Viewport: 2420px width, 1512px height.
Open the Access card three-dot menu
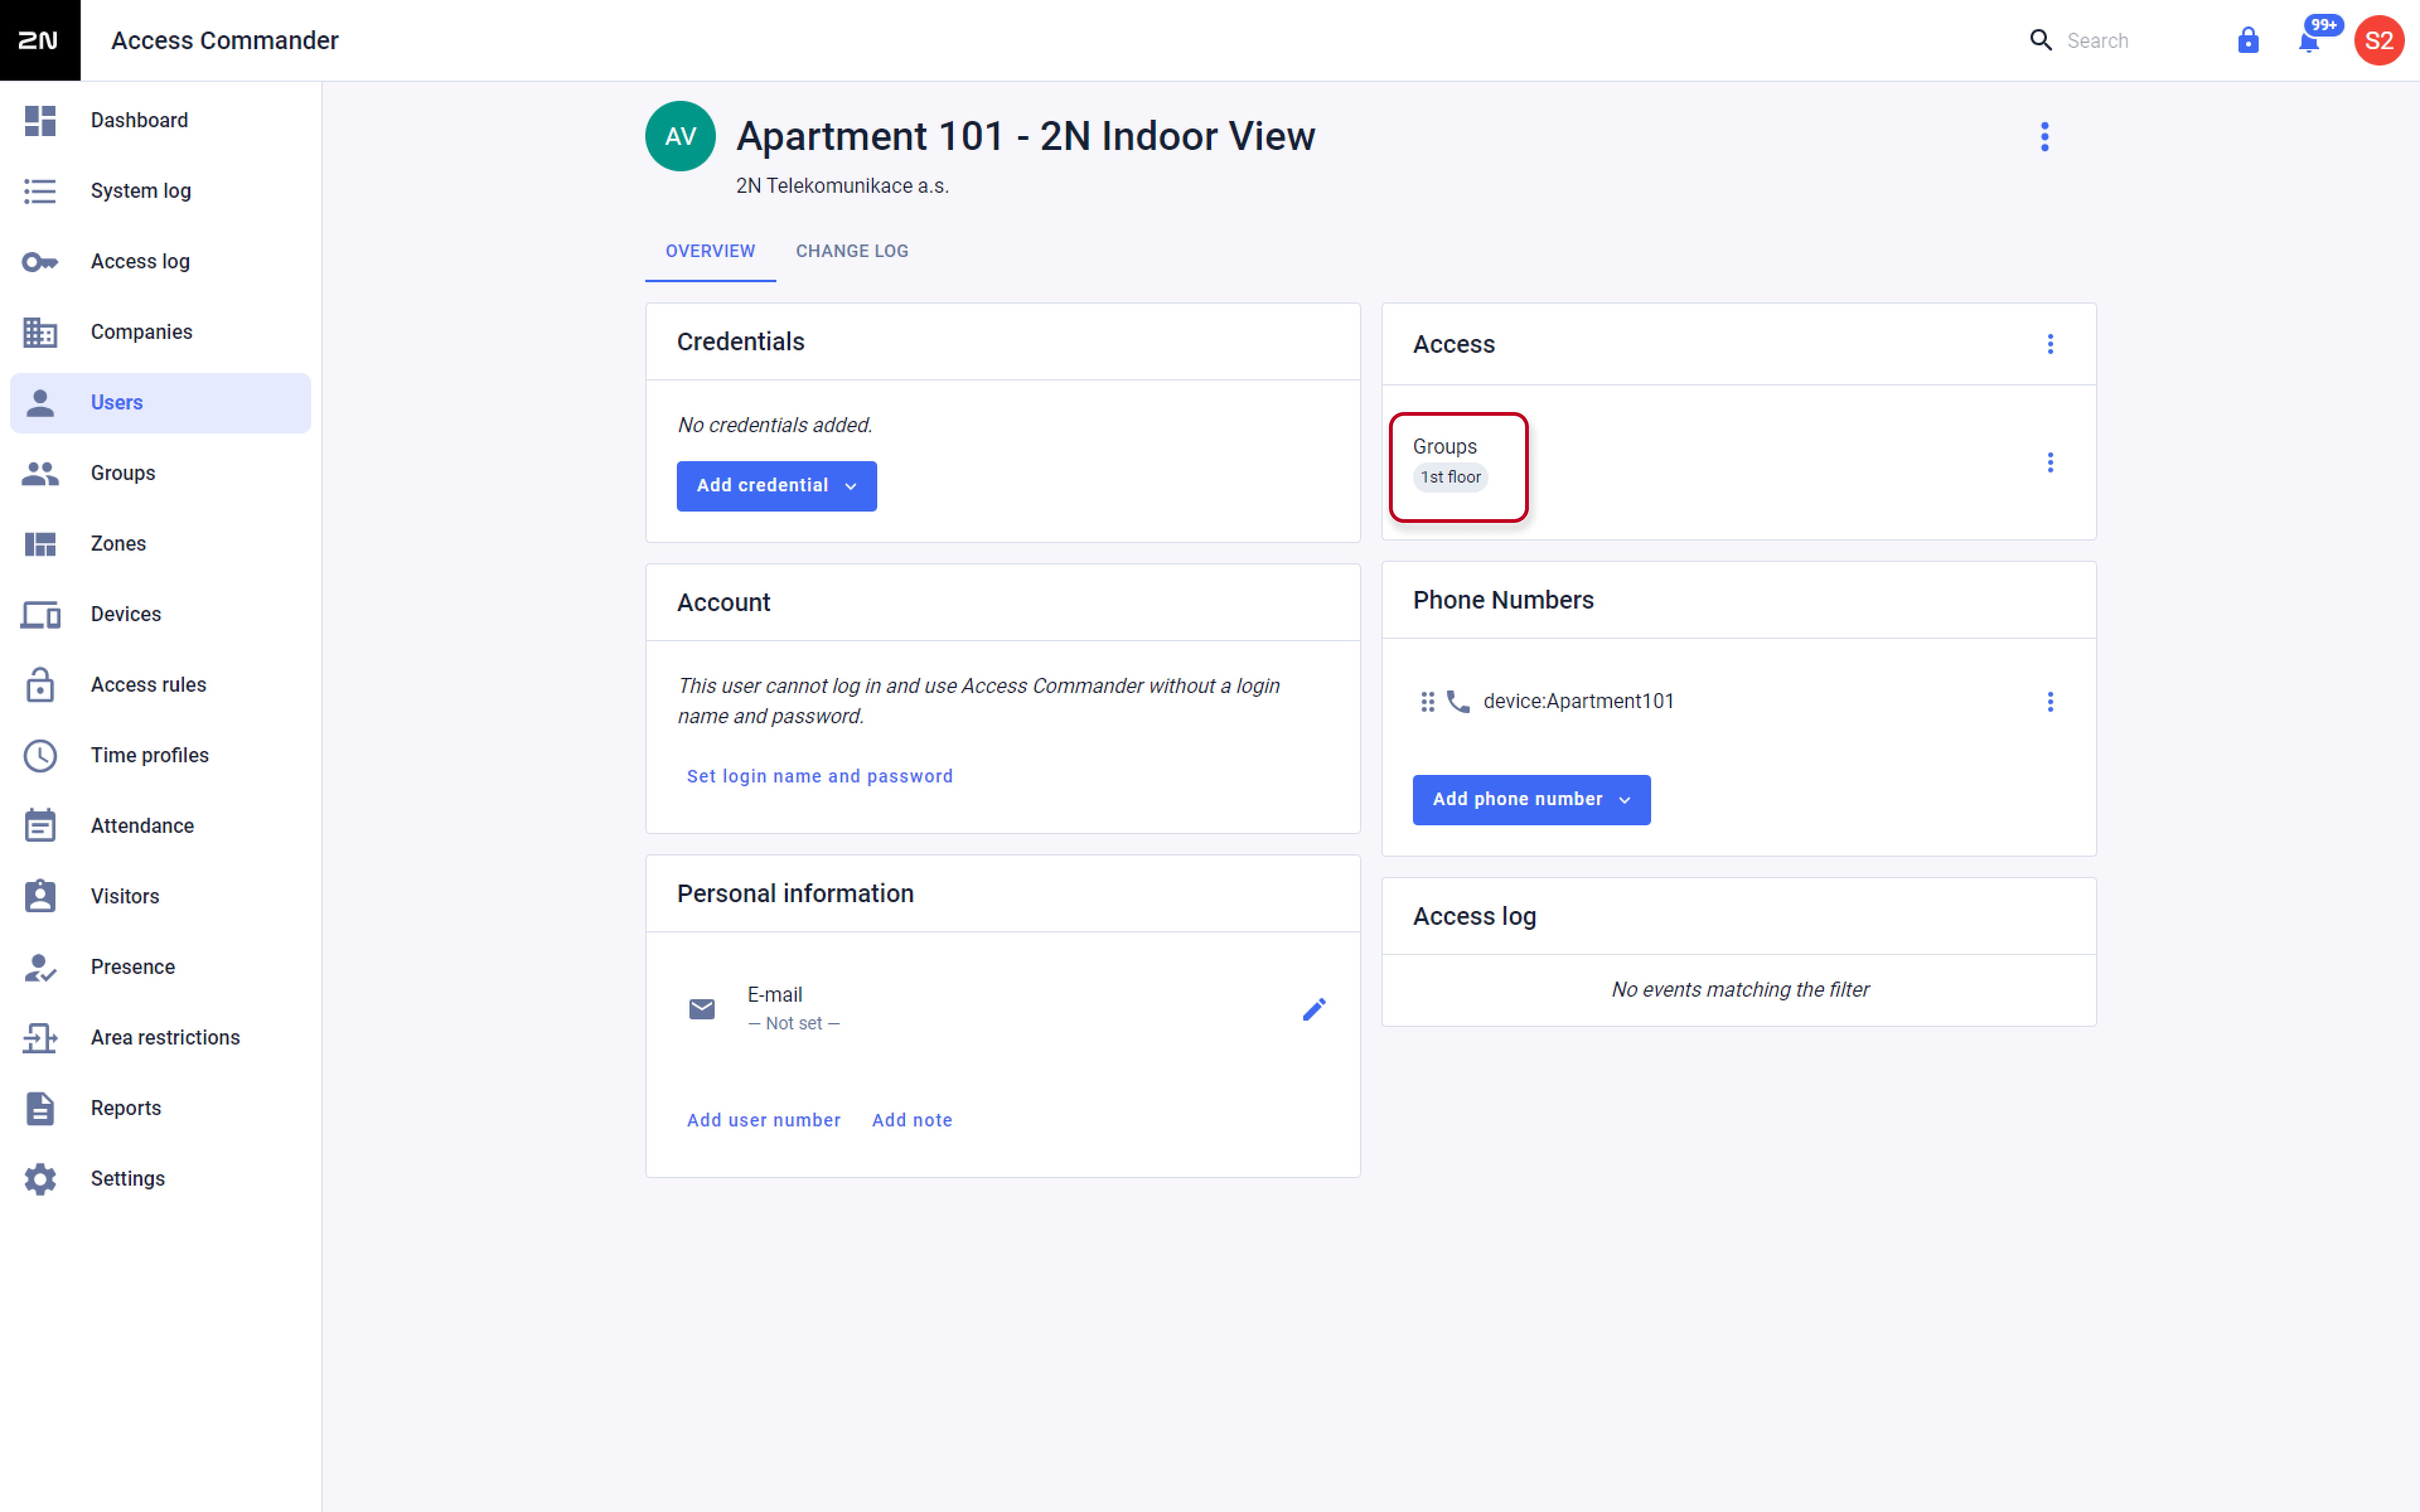tap(2050, 344)
